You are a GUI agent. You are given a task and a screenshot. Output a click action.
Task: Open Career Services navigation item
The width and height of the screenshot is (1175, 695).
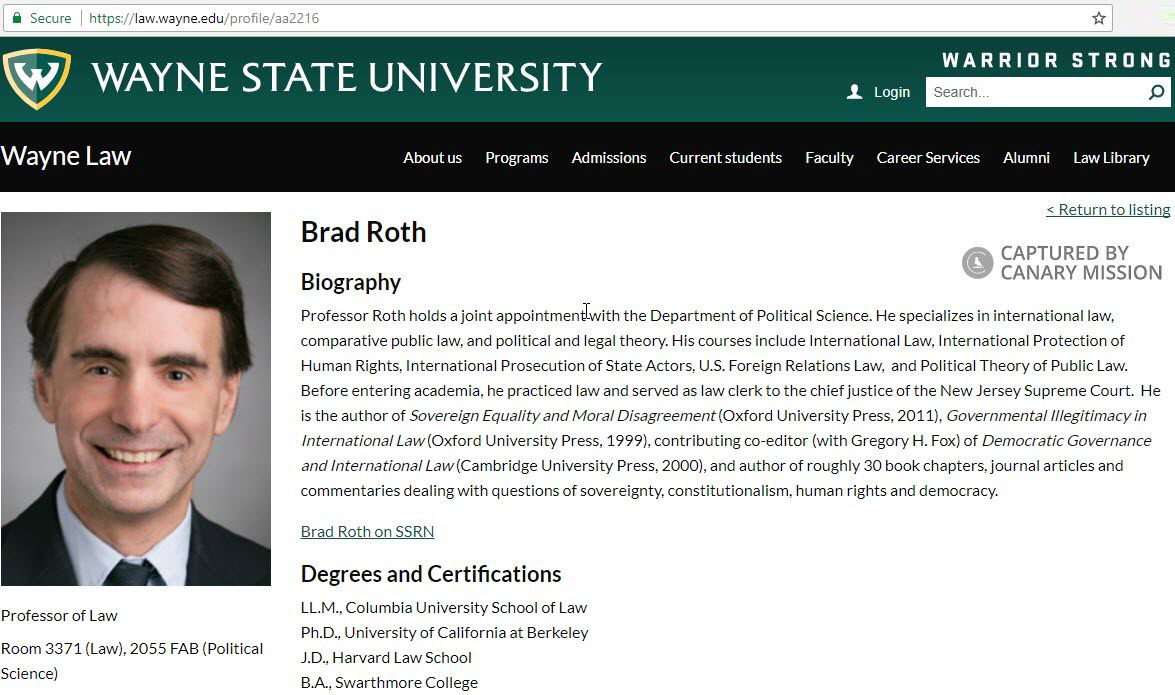coord(928,157)
